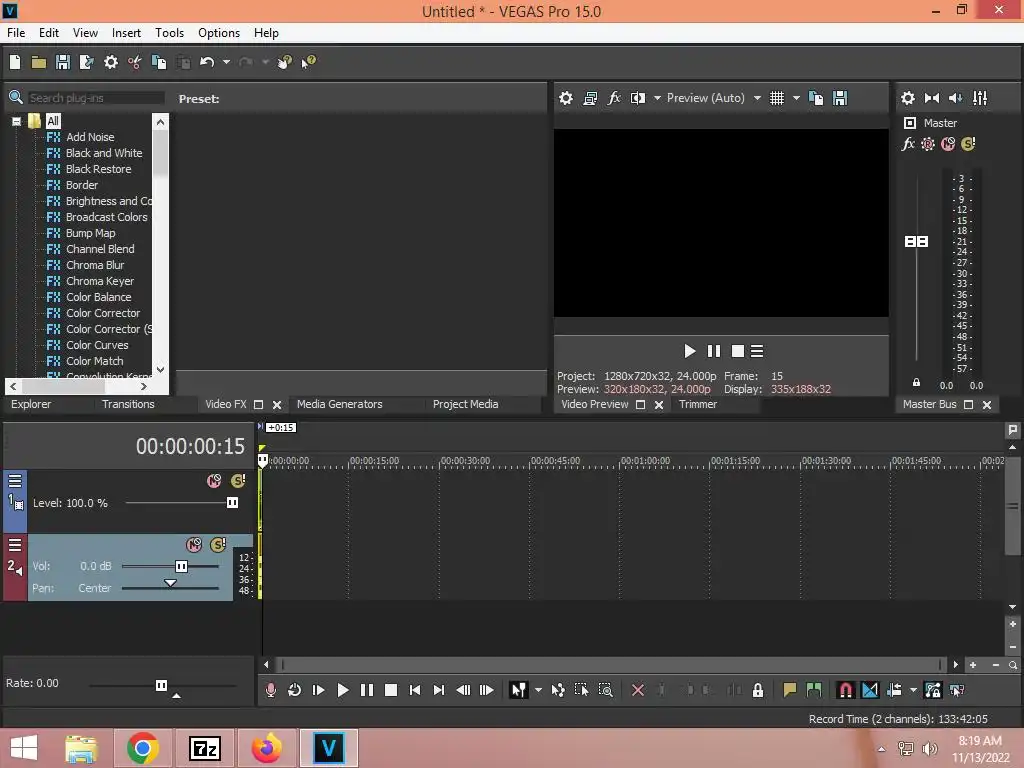The image size is (1024, 768).
Task: Click the audio track 2 Vol slider handle
Action: point(182,566)
